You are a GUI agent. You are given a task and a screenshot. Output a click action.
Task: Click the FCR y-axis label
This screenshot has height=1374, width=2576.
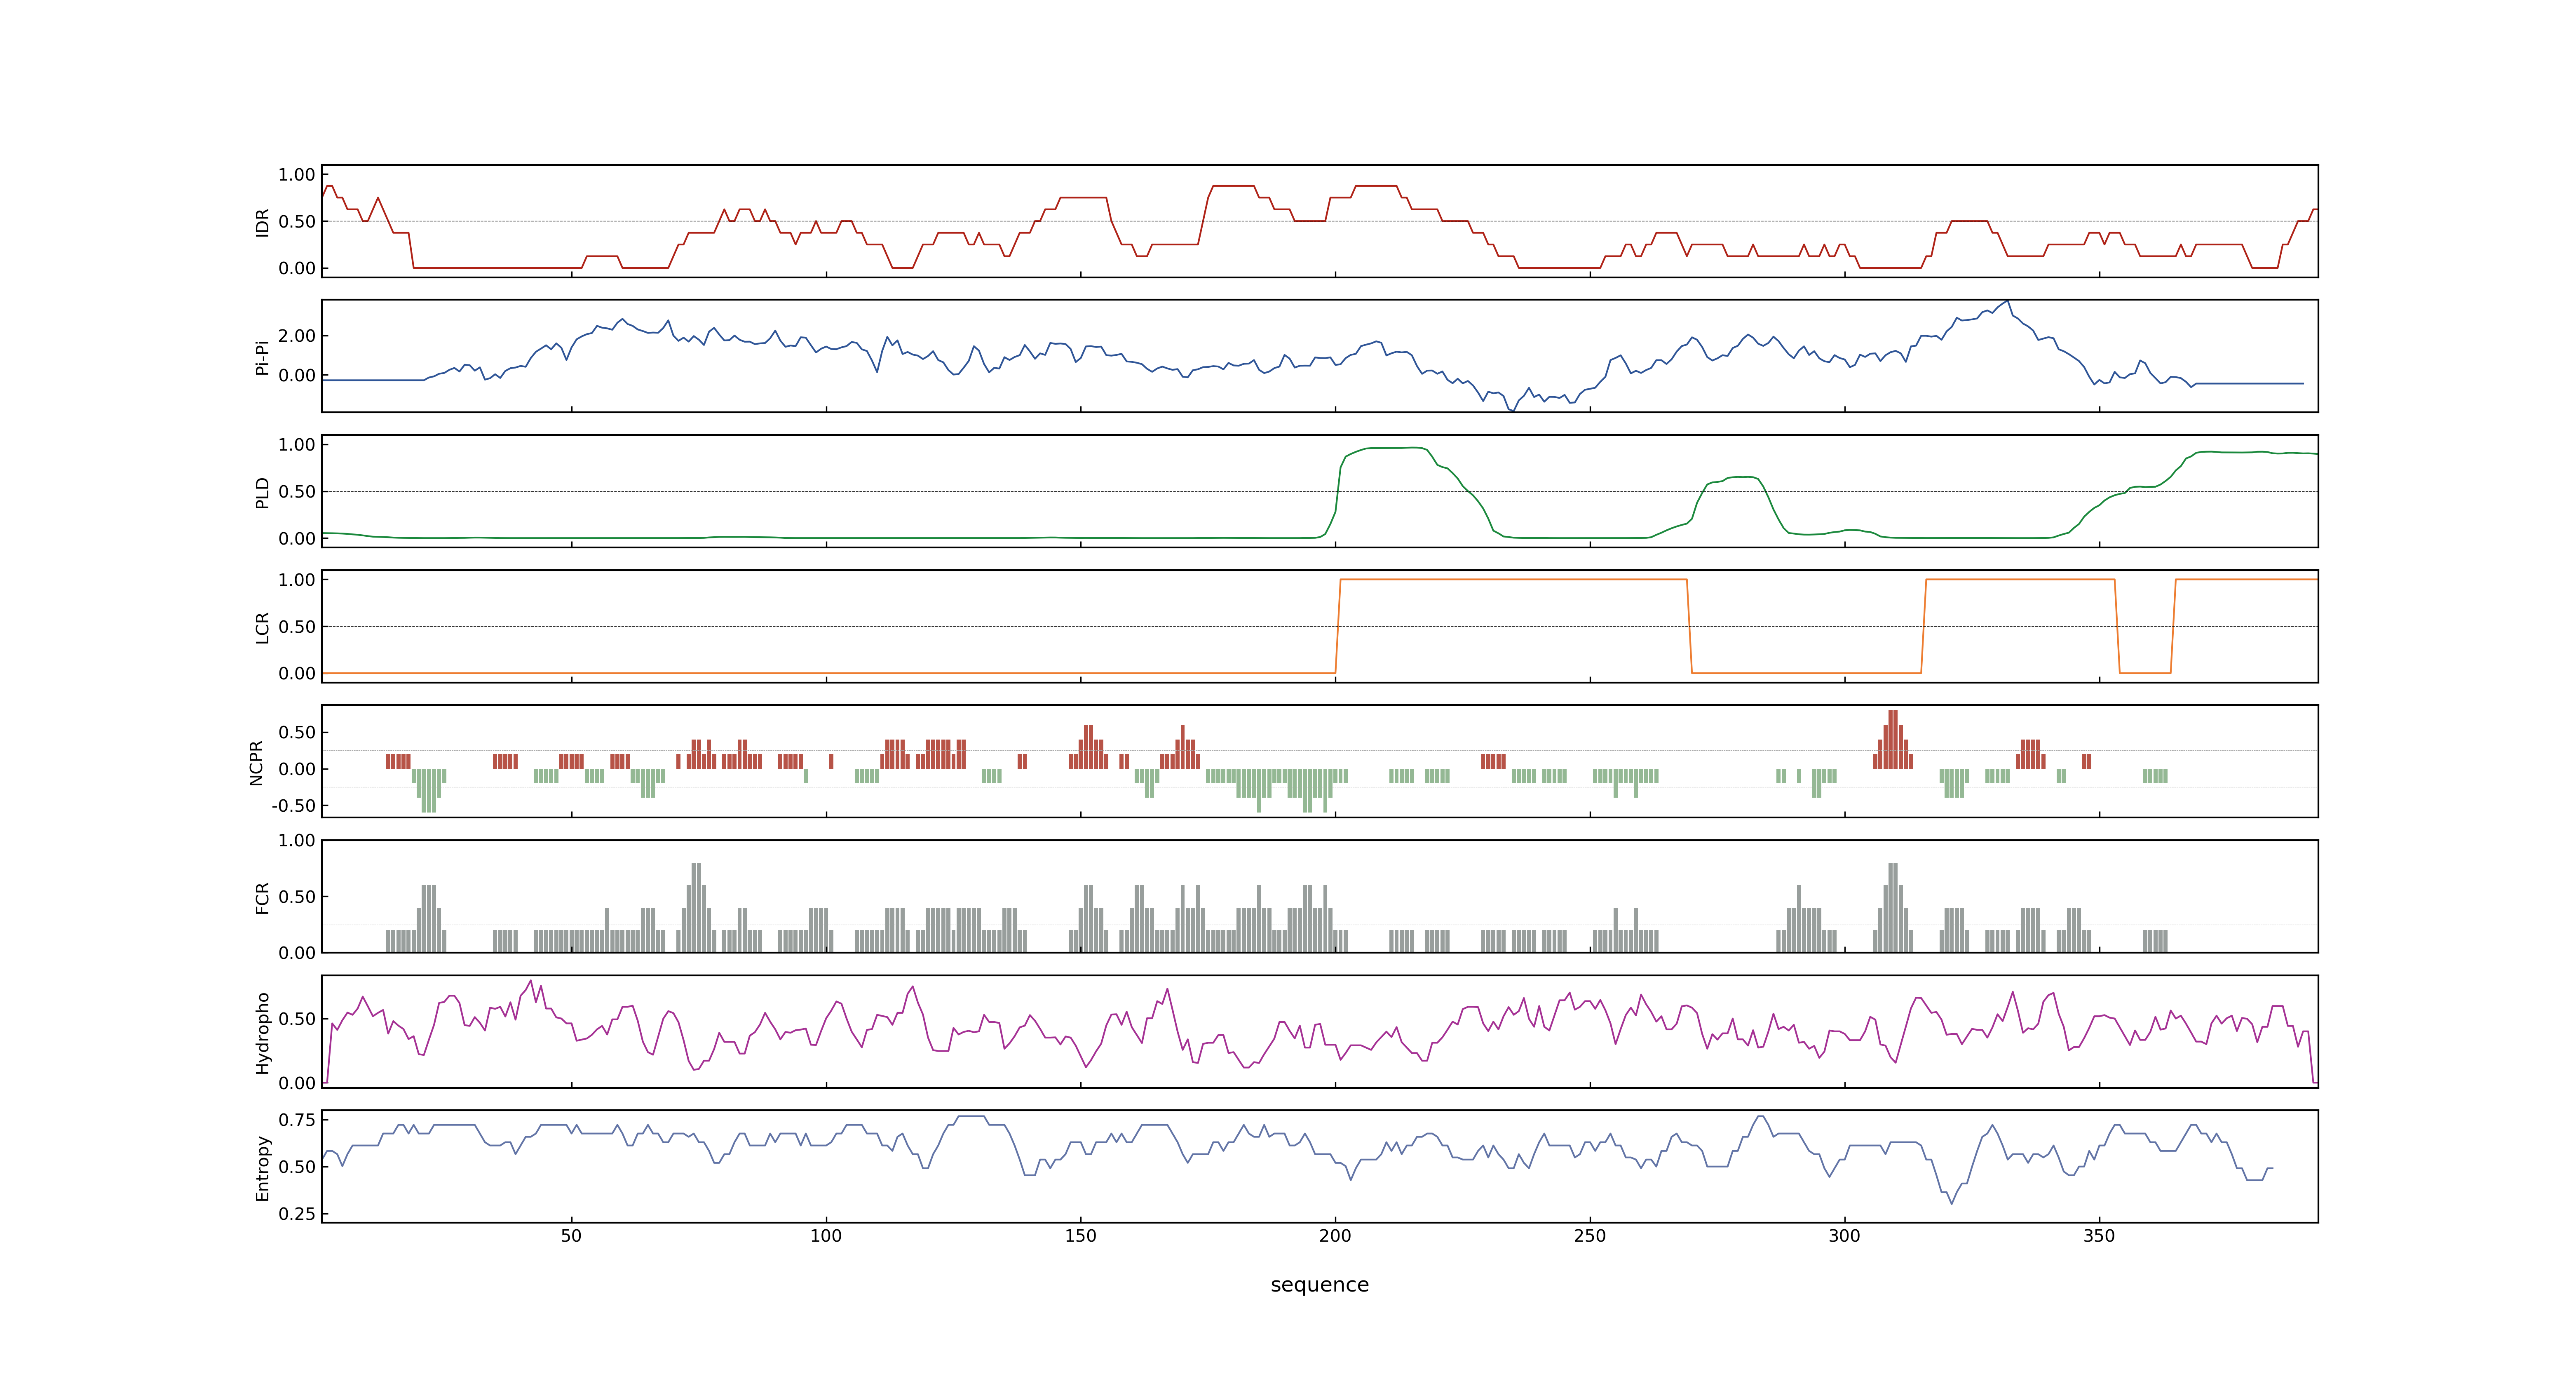(263, 897)
